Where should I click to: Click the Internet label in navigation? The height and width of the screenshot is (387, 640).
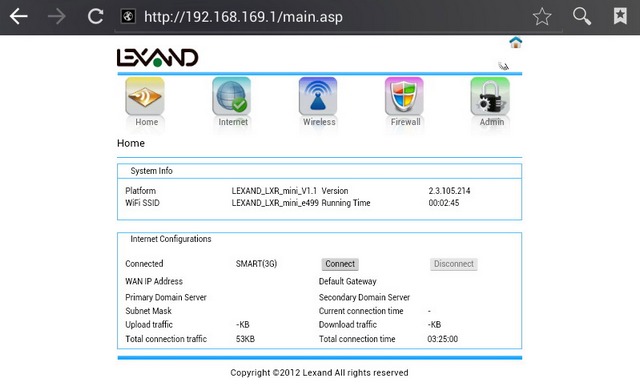tap(233, 122)
